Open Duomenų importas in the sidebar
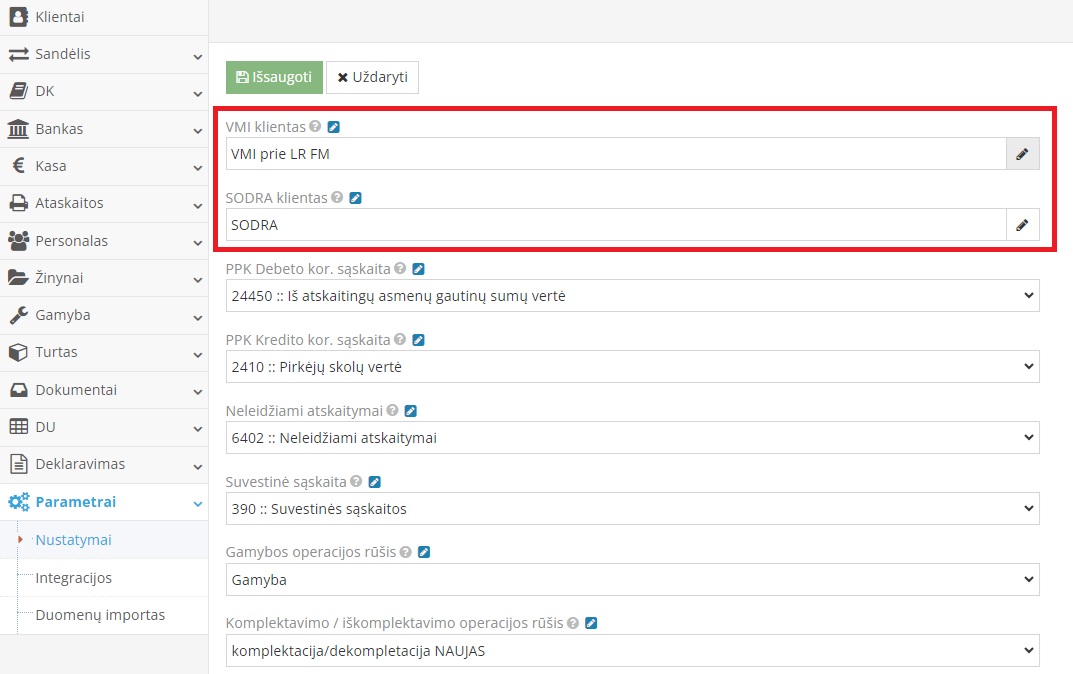 100,615
